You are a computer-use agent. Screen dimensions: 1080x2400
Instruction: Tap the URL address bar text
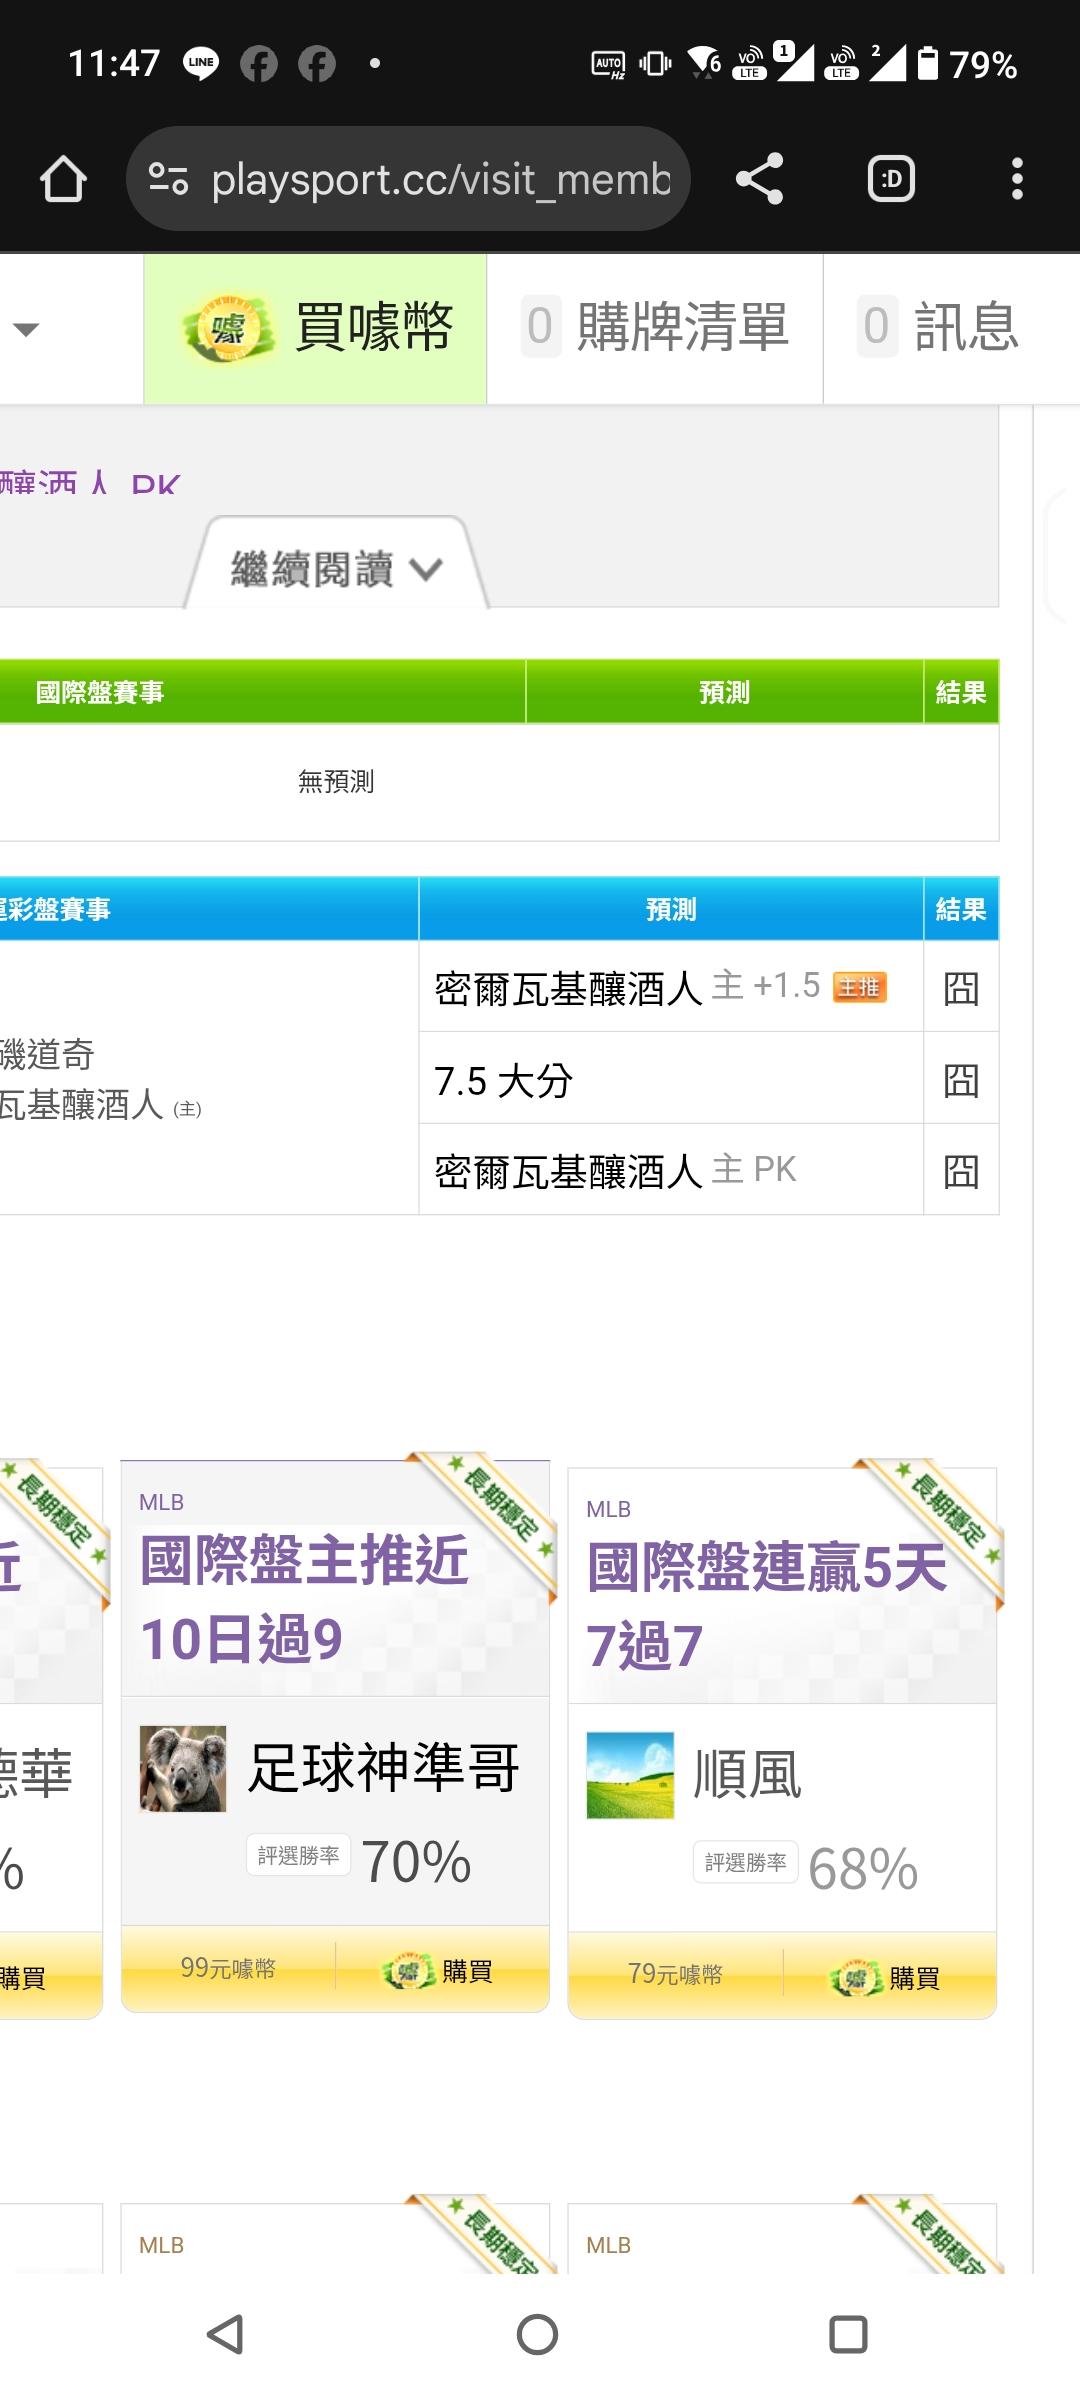[x=440, y=180]
